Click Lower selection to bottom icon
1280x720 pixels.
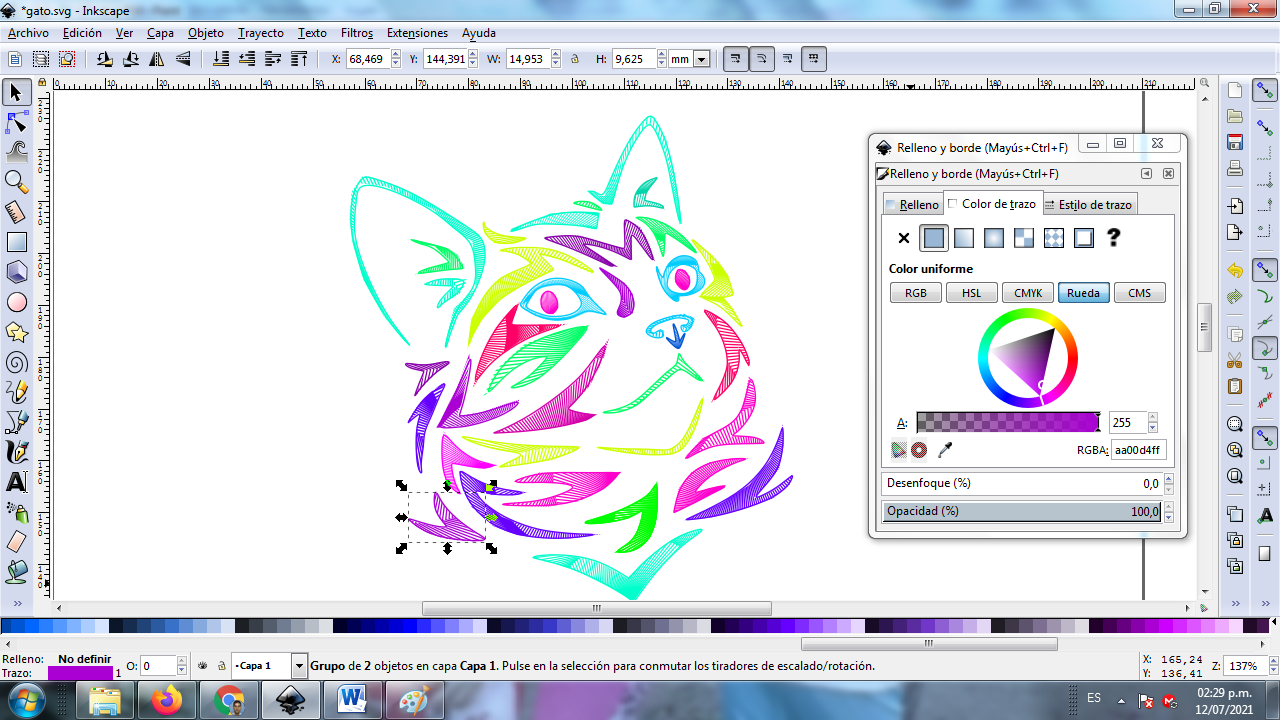[220, 59]
